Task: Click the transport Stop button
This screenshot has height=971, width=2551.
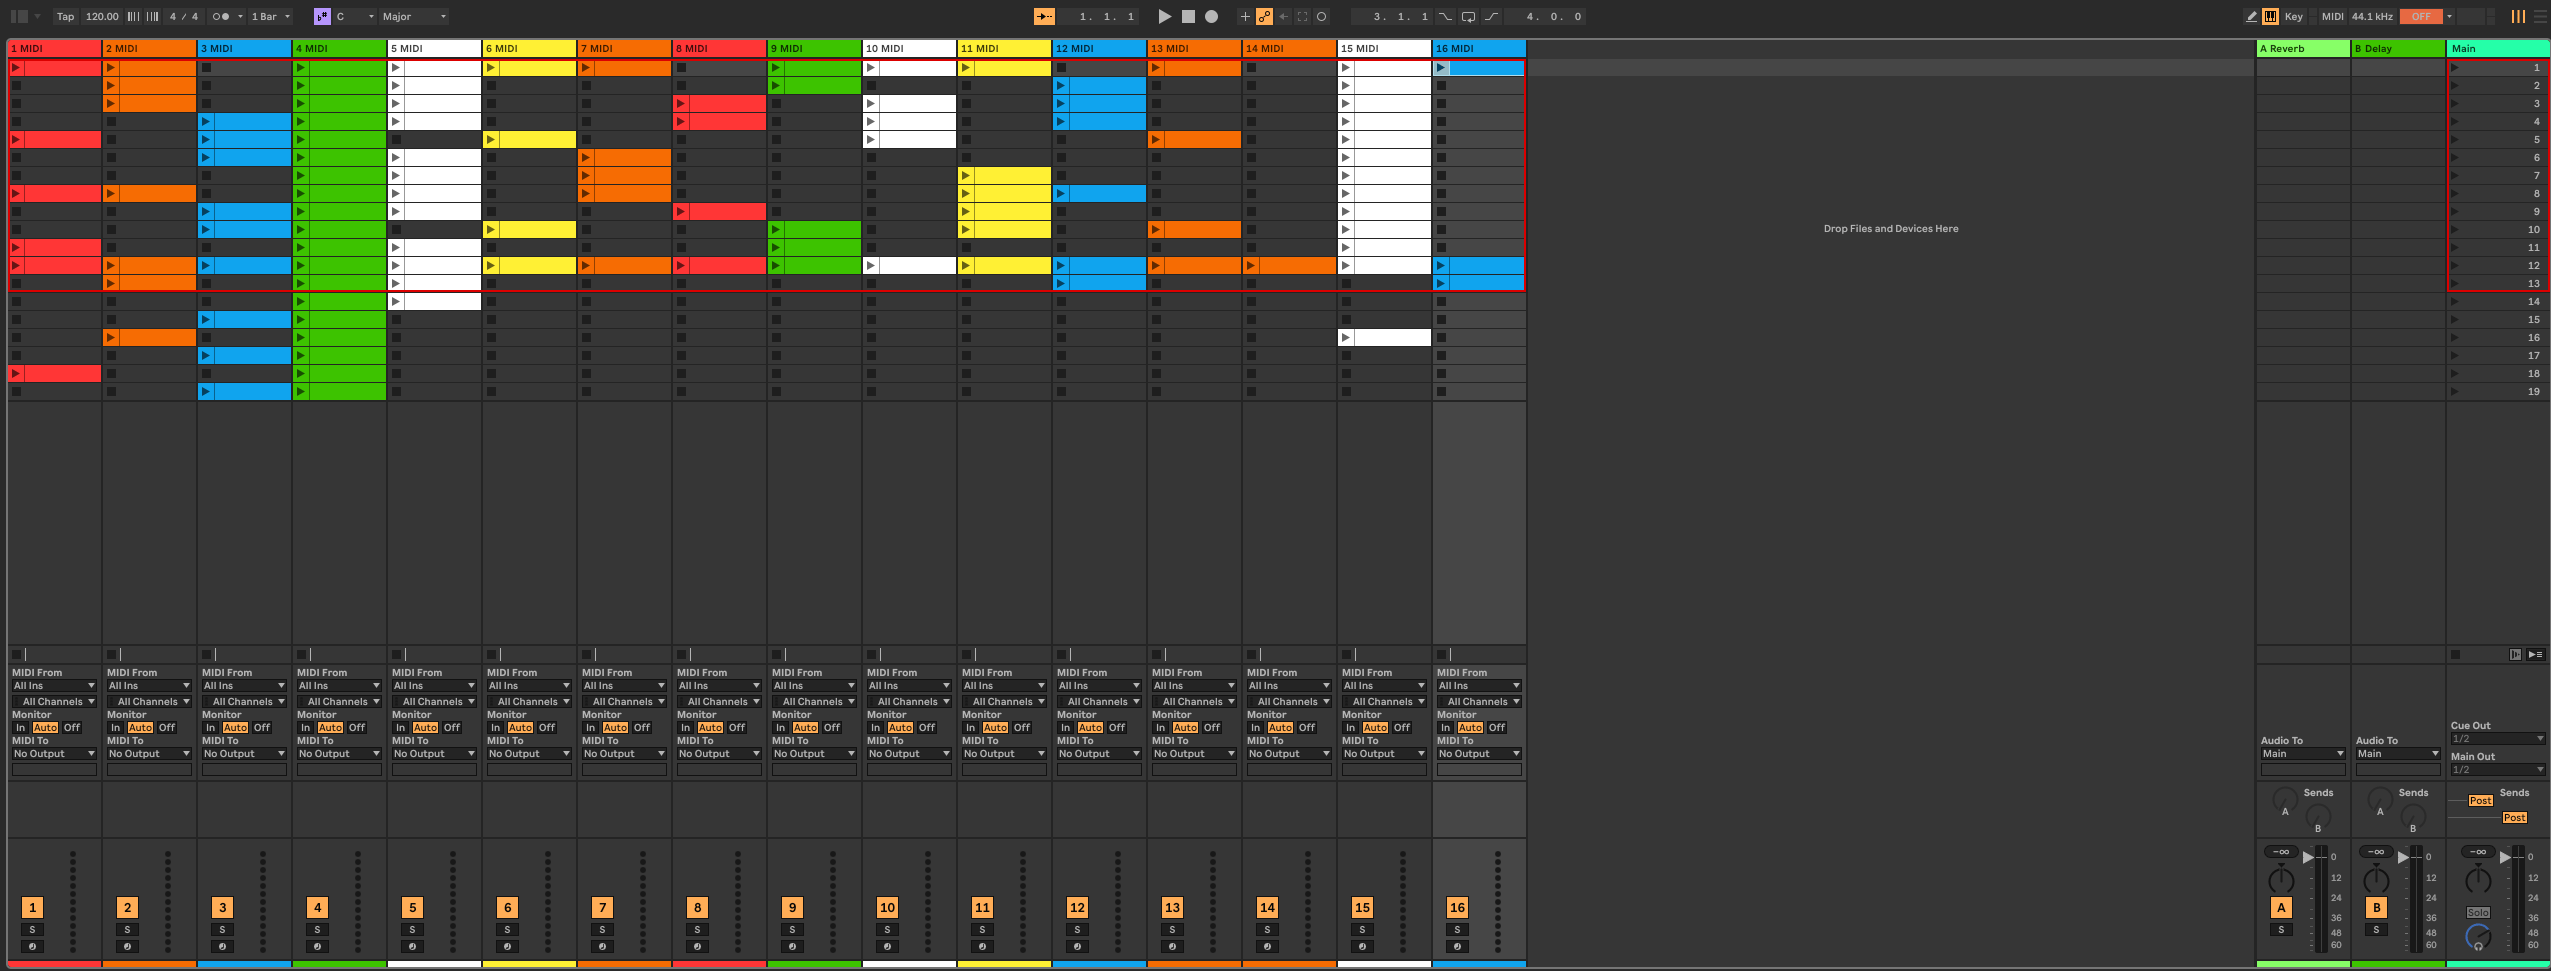Action: [1188, 17]
